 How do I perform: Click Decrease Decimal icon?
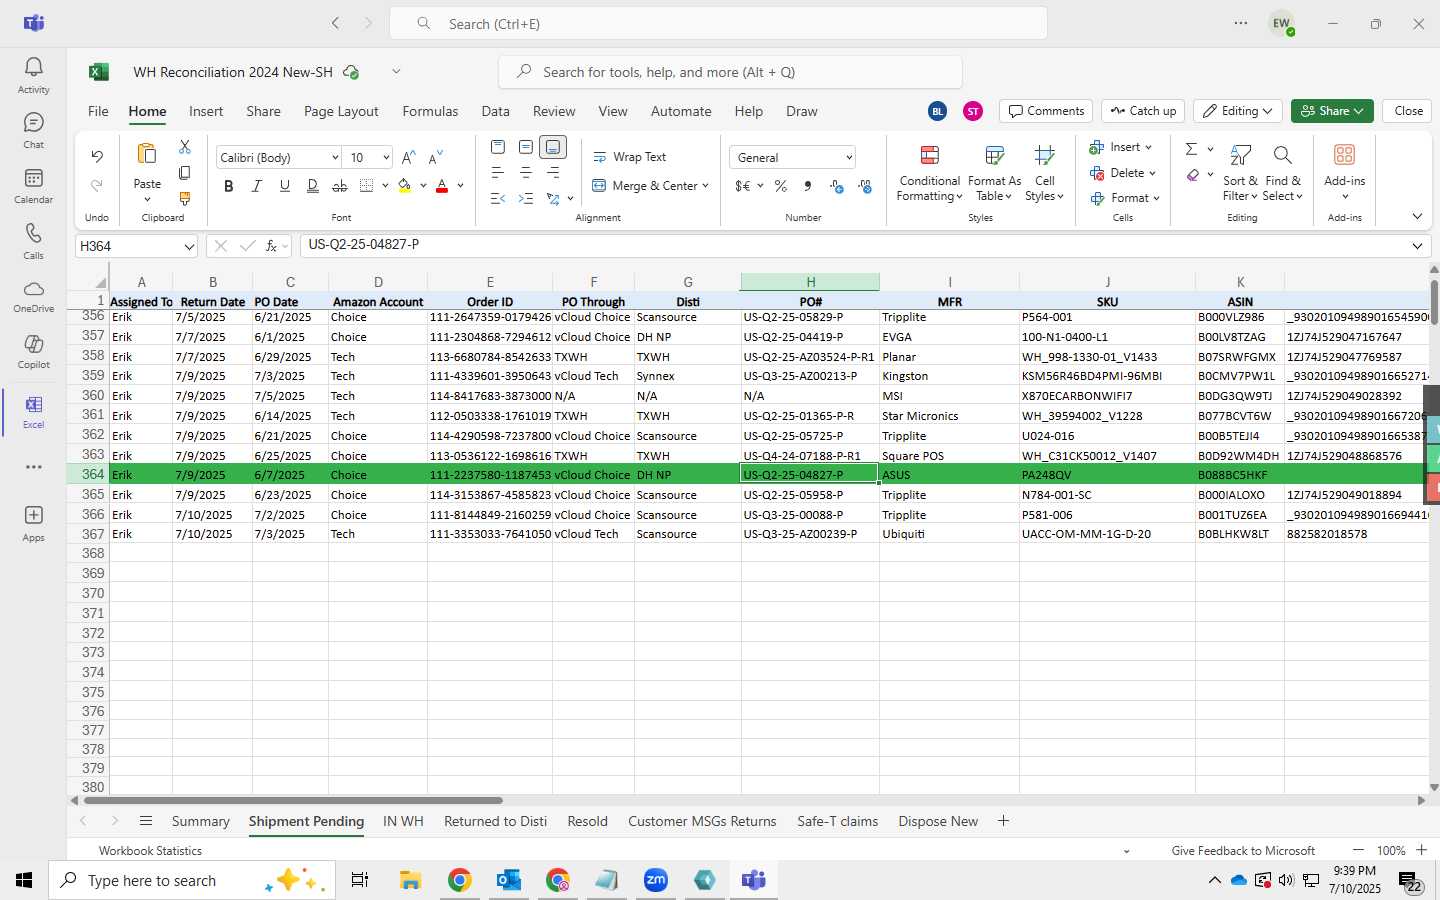[x=865, y=186]
